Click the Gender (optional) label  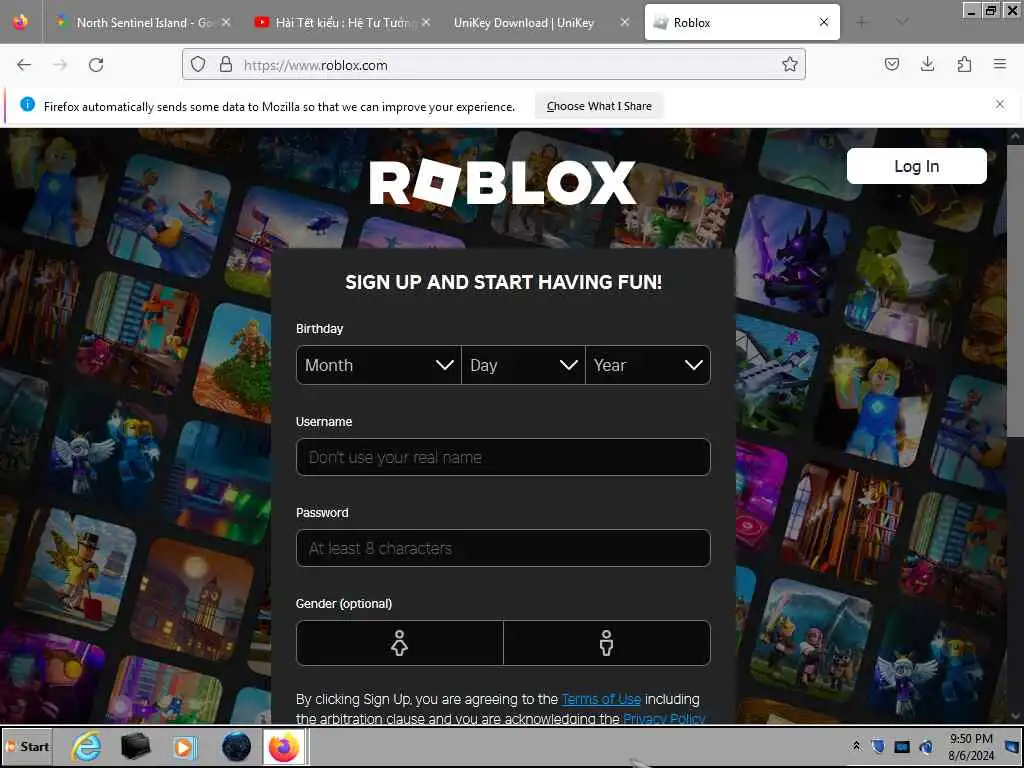(344, 603)
